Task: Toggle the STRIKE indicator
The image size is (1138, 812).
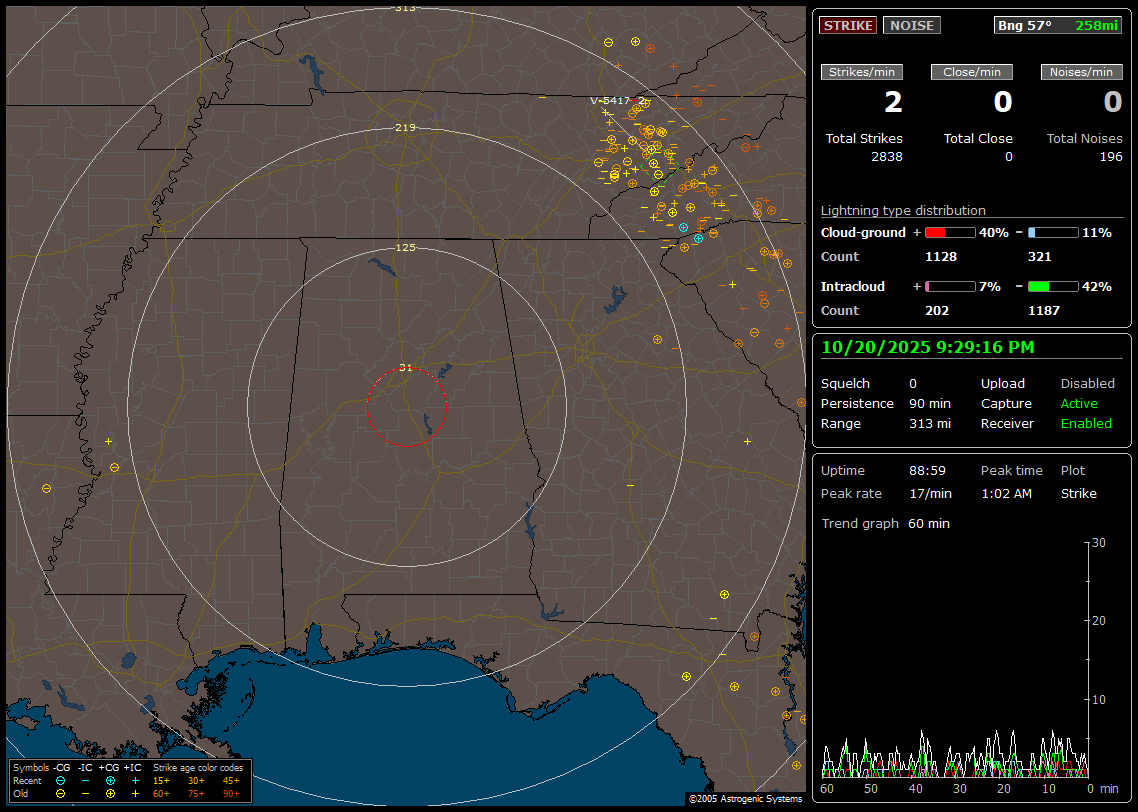Action: (848, 25)
